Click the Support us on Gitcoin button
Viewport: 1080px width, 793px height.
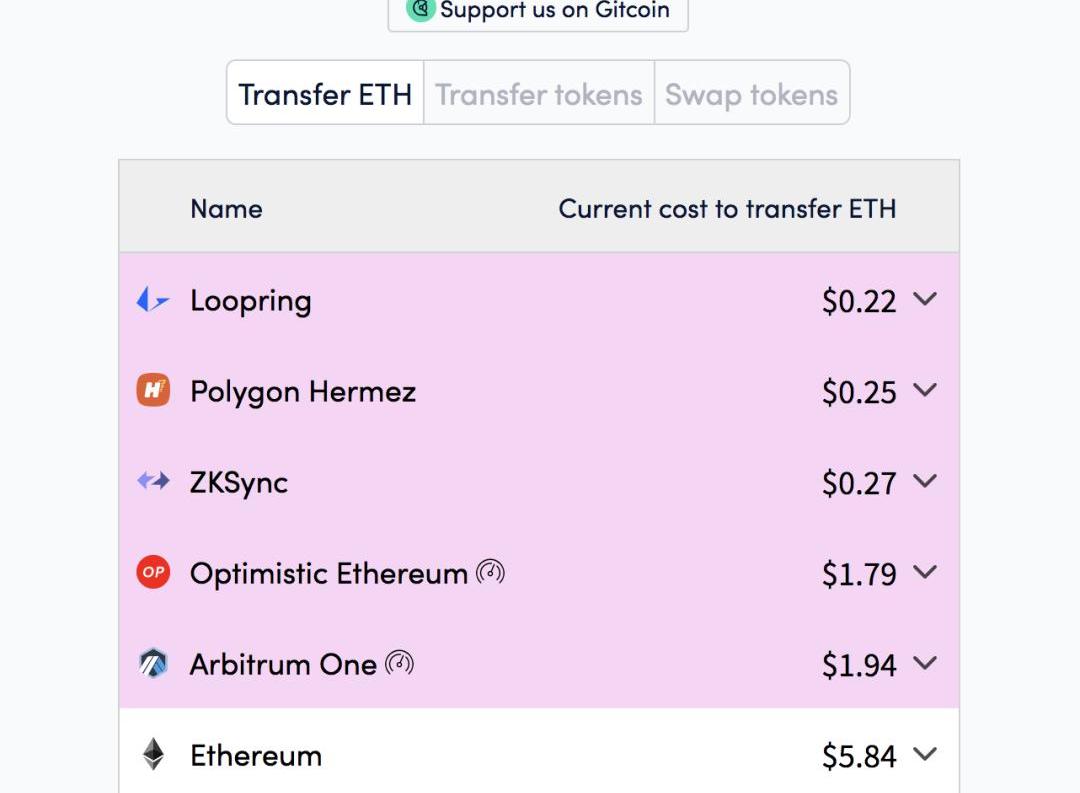pyautogui.click(x=538, y=11)
